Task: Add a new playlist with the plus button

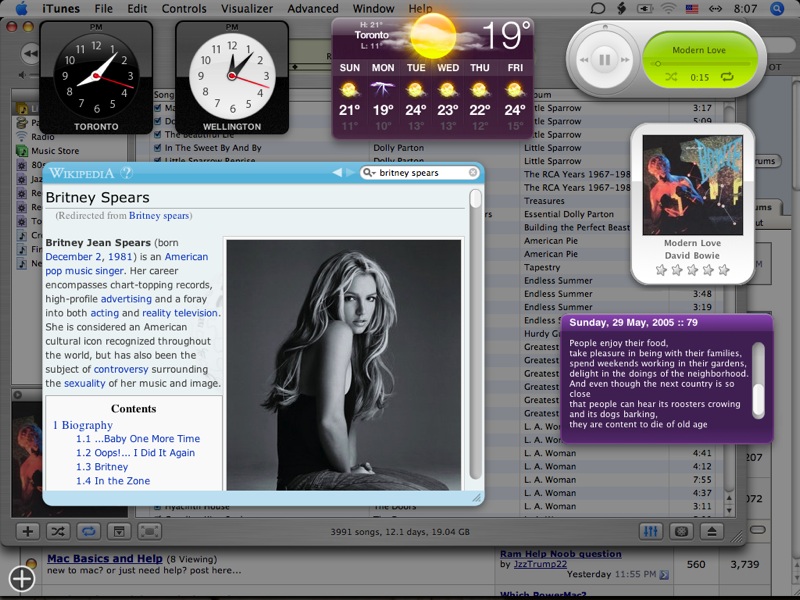Action: [27, 532]
